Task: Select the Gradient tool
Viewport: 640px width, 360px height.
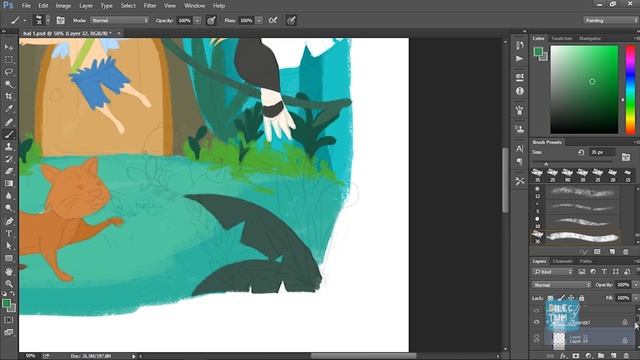Action: tap(9, 183)
